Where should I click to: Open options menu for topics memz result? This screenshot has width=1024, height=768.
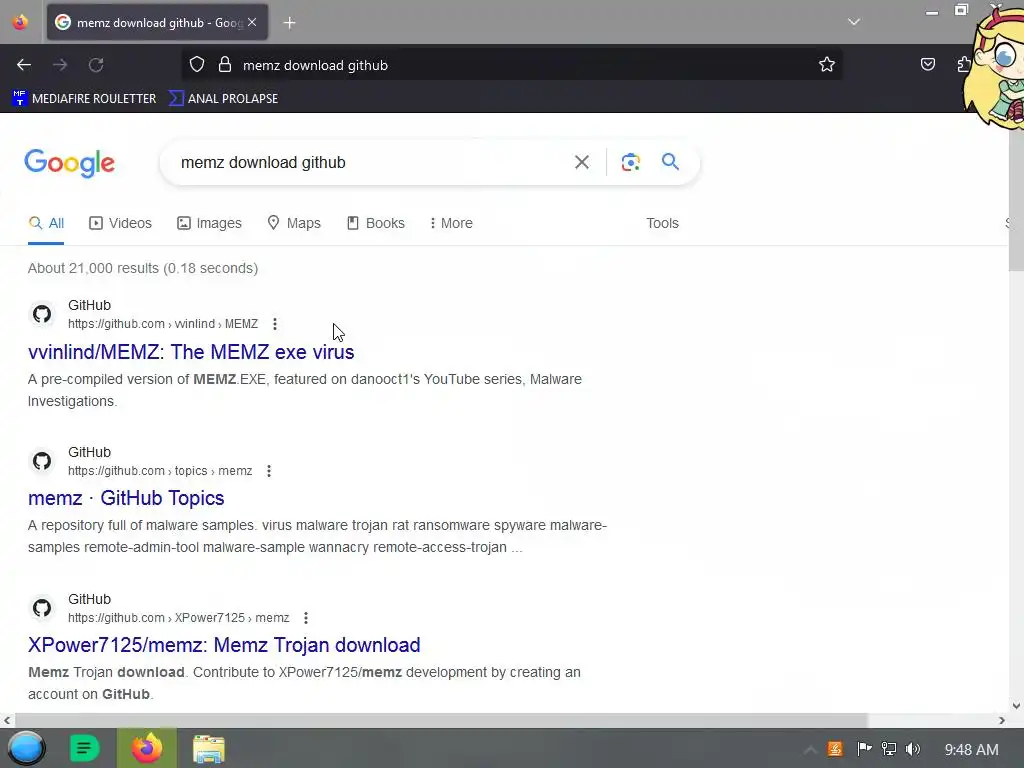269,471
